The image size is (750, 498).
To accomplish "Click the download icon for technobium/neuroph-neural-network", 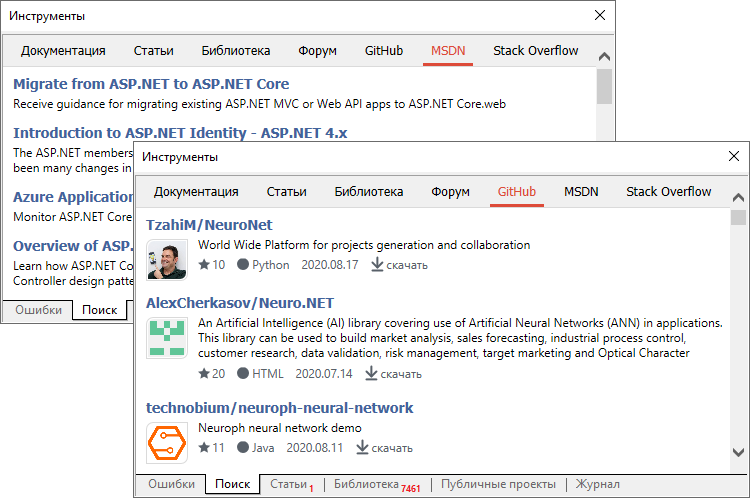I will [362, 447].
